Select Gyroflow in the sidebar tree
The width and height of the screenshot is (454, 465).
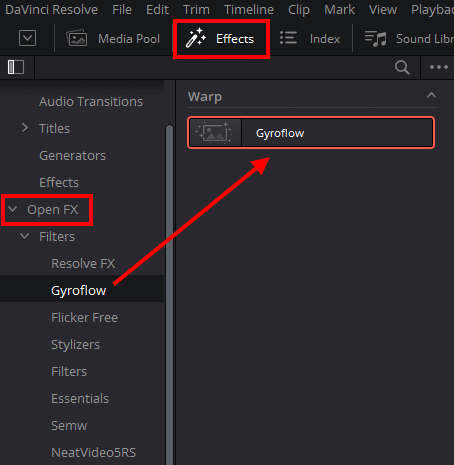click(79, 291)
